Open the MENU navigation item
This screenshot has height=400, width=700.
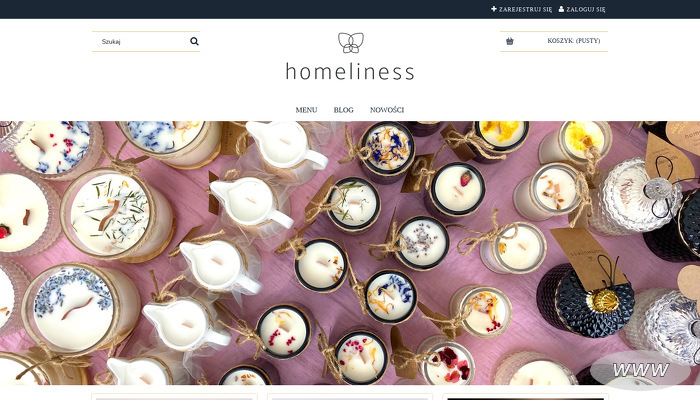pyautogui.click(x=306, y=110)
